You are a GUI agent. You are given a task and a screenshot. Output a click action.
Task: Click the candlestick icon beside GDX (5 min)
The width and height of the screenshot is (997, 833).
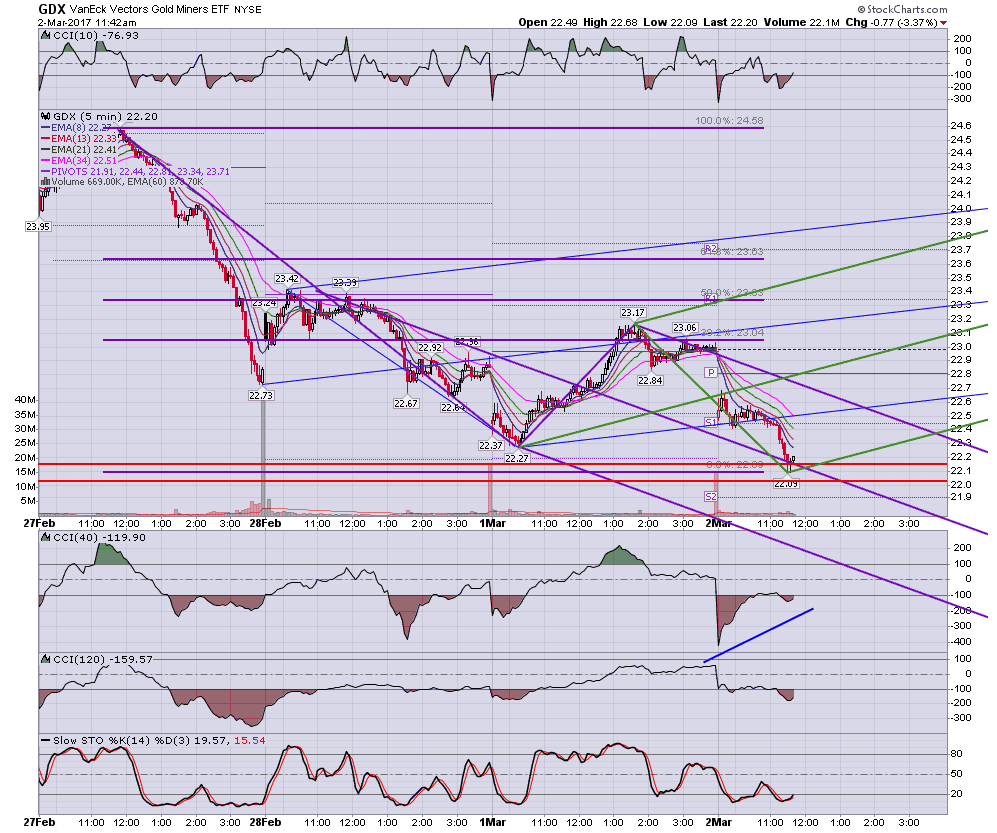(45, 116)
